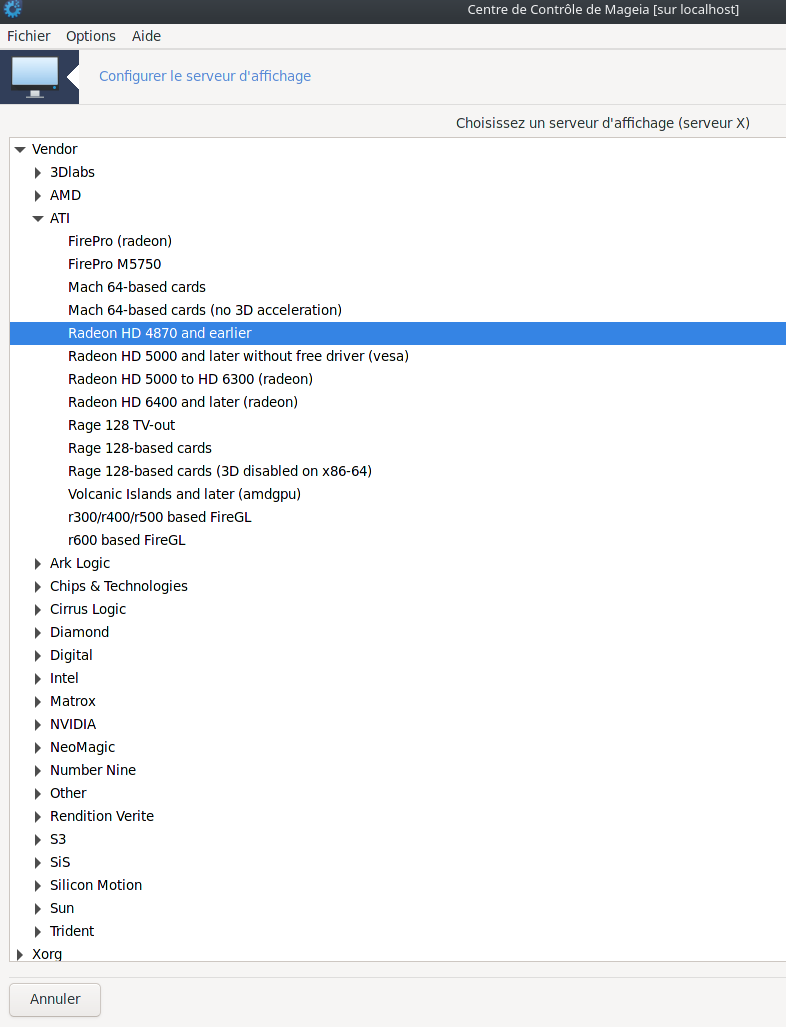The height and width of the screenshot is (1027, 786).
Task: Click the Annuler button
Action: pos(55,999)
